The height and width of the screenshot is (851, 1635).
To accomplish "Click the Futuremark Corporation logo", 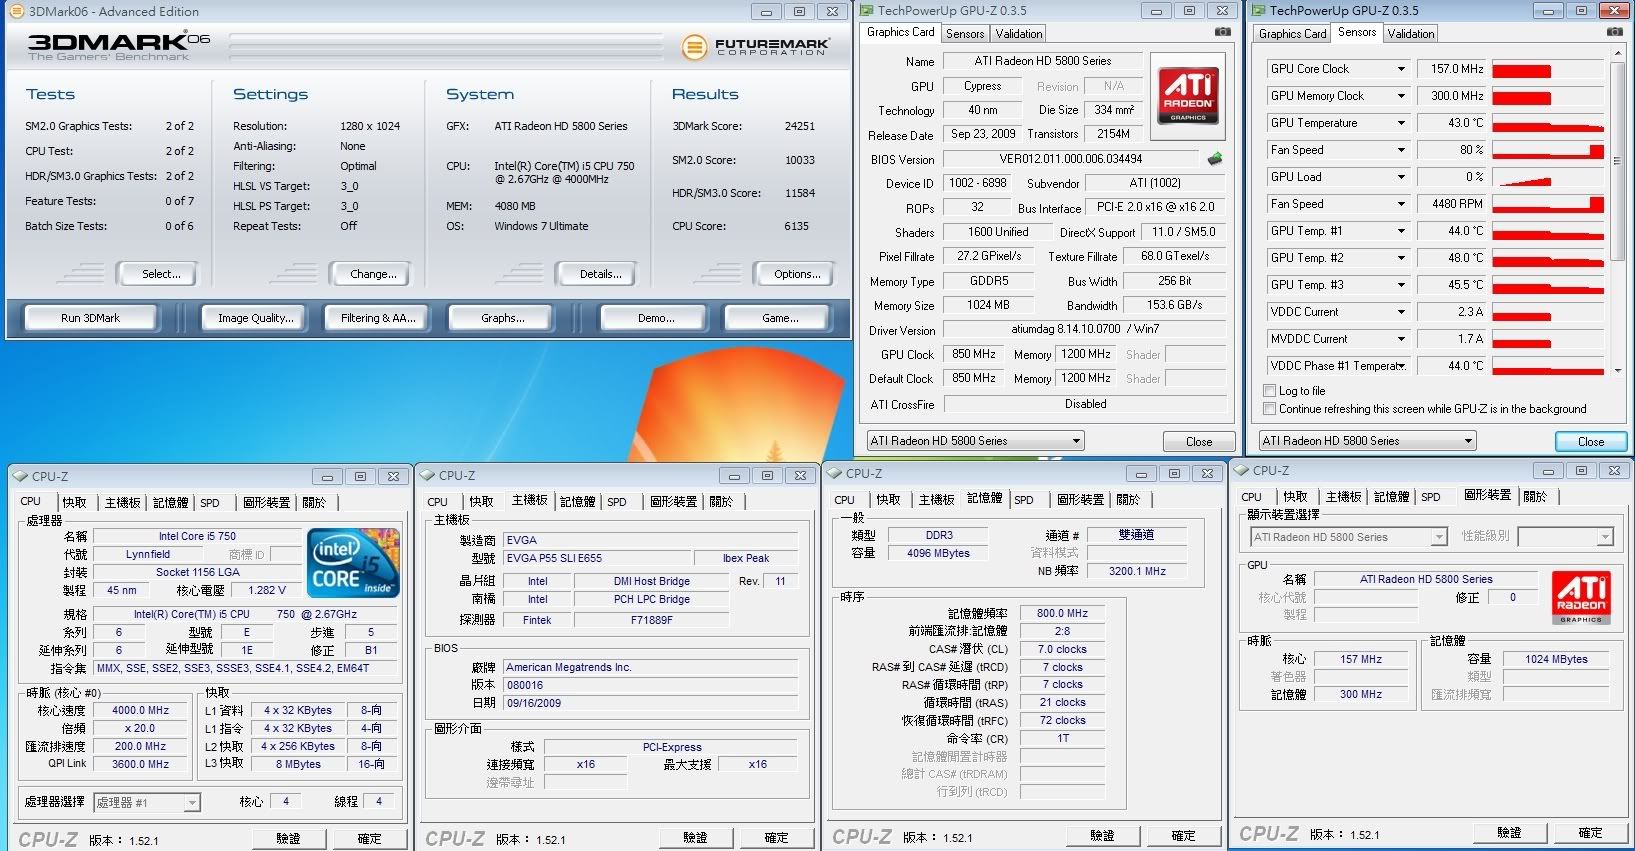I will 756,47.
